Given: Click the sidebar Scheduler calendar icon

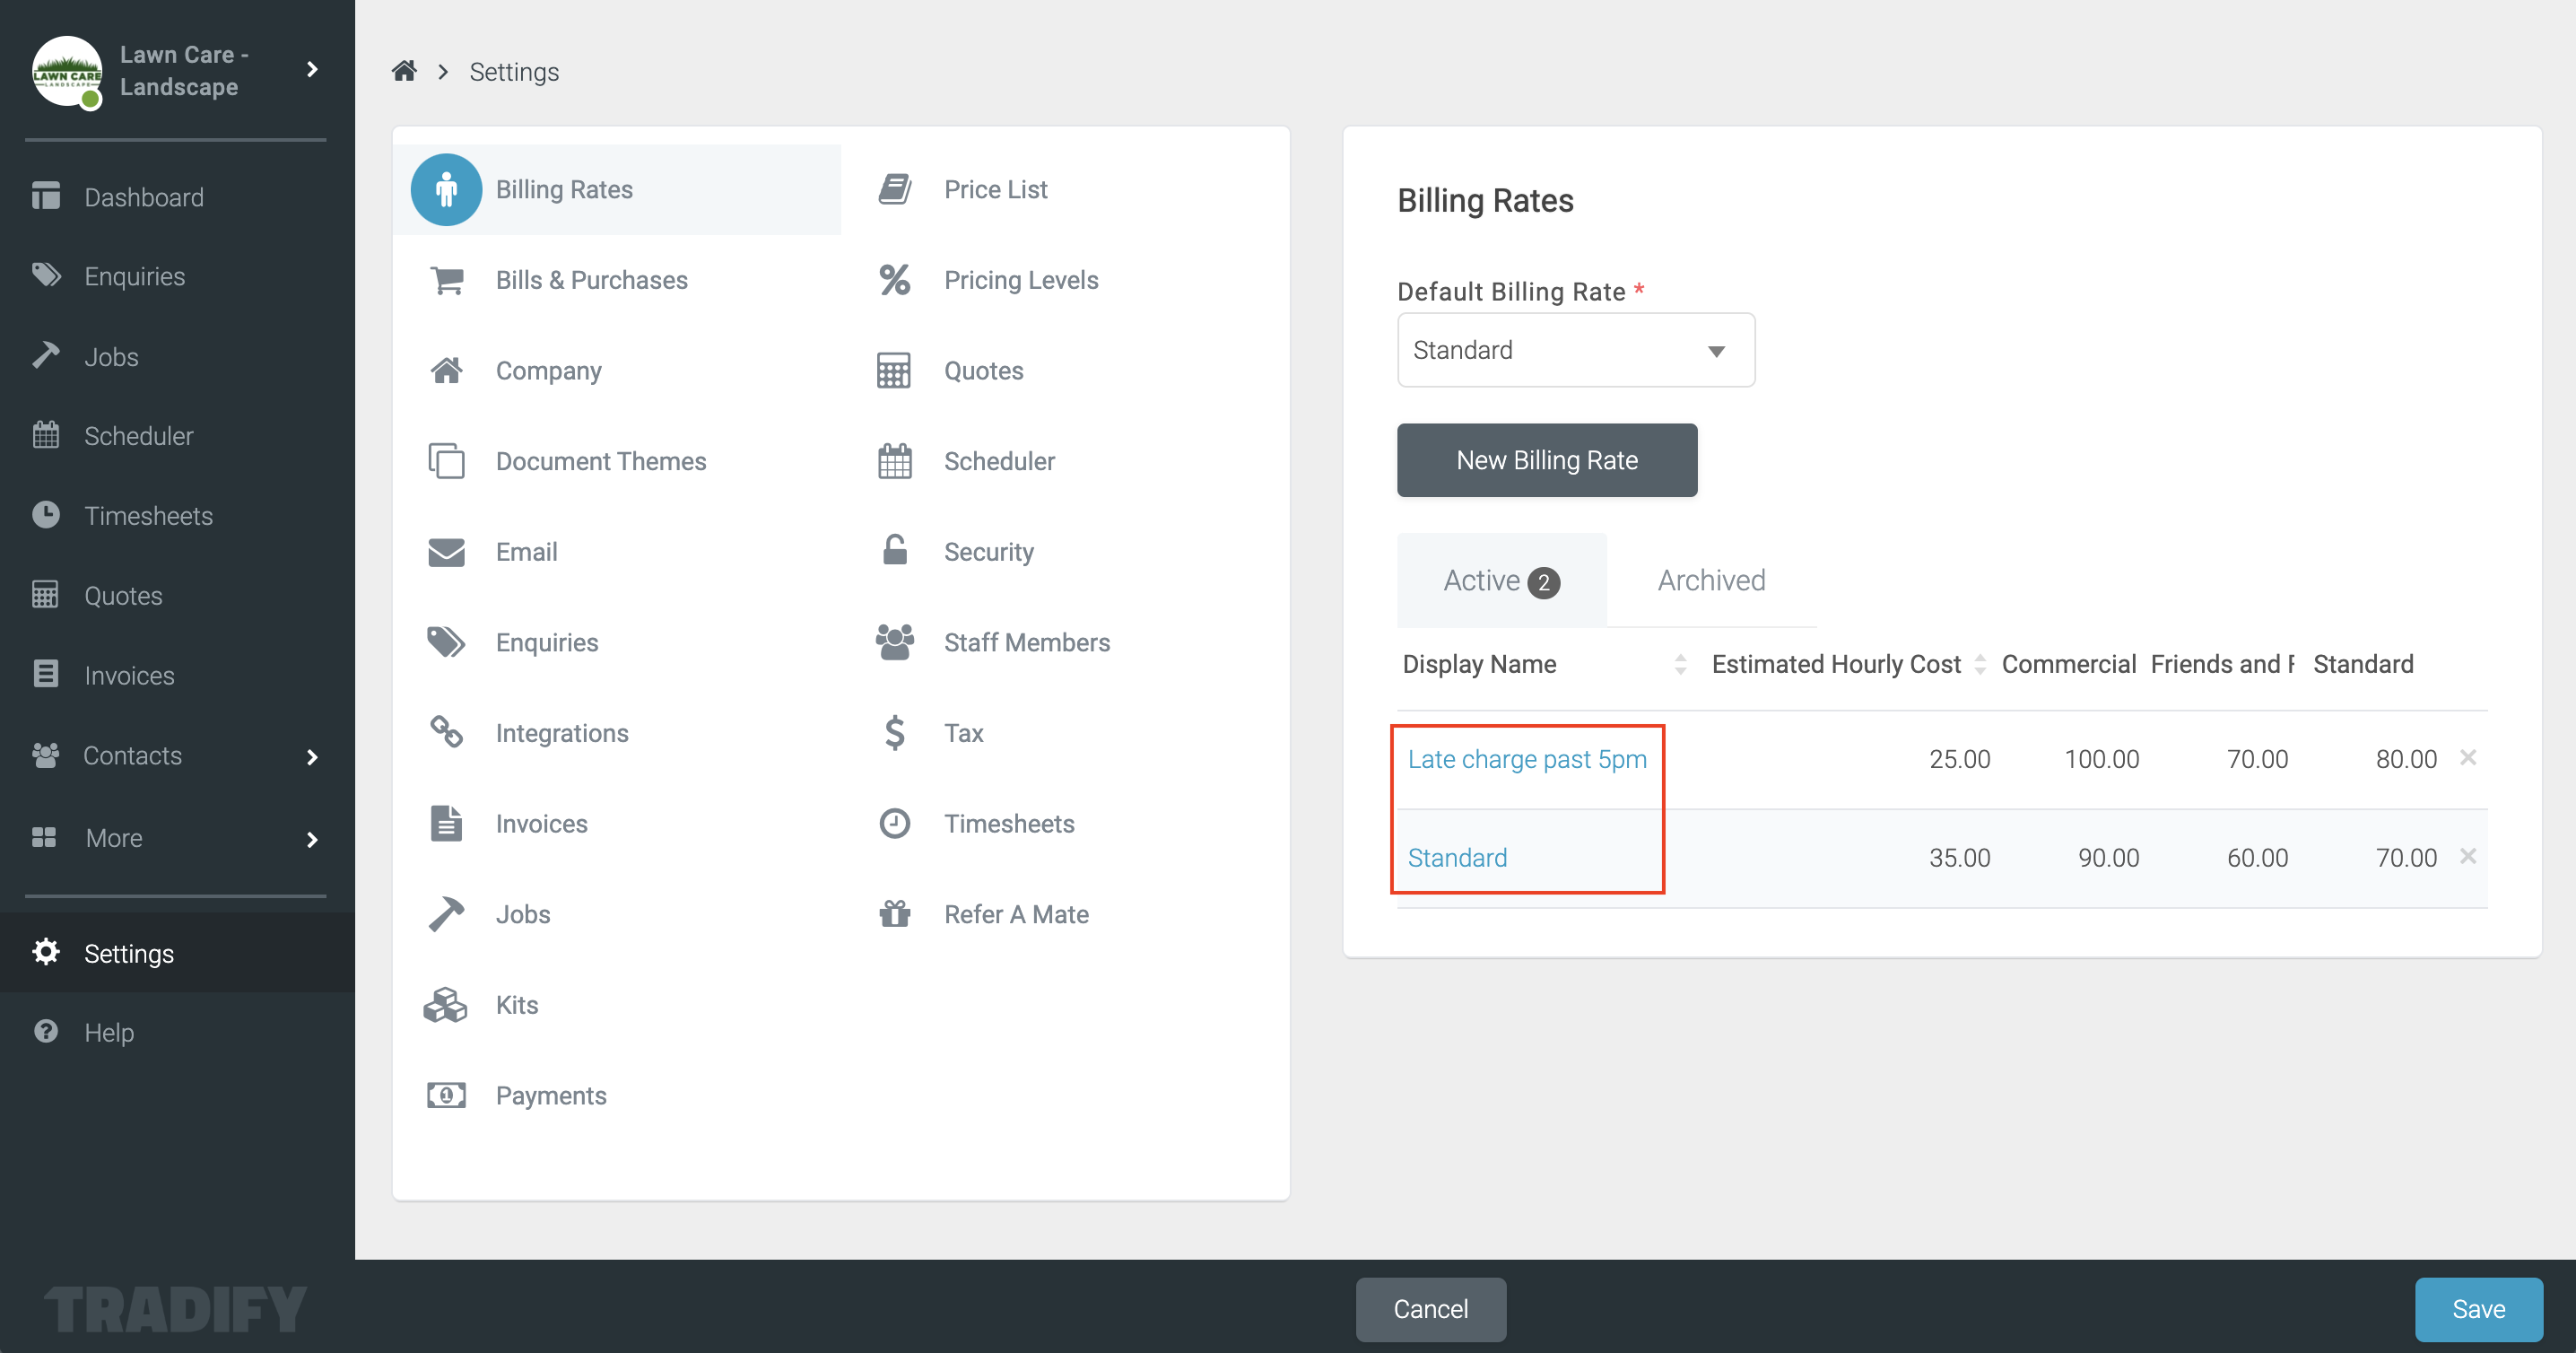Looking at the screenshot, I should click(46, 435).
